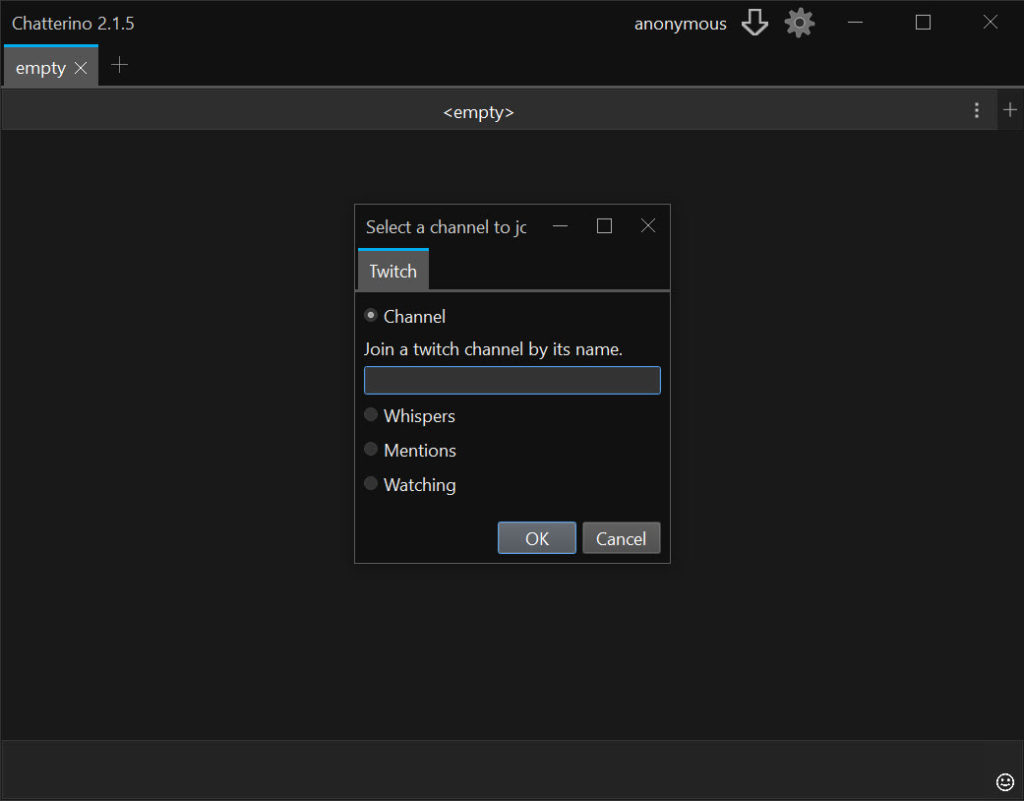Click the anonymous account name
The image size is (1024, 801).
click(x=680, y=24)
